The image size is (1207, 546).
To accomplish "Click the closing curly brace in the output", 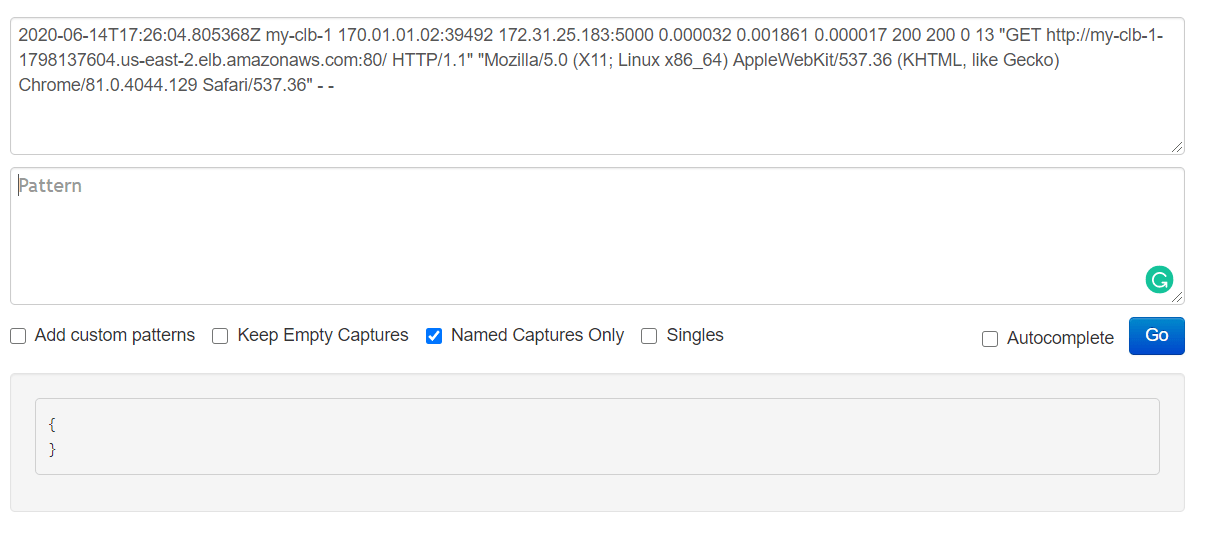I will pyautogui.click(x=52, y=450).
